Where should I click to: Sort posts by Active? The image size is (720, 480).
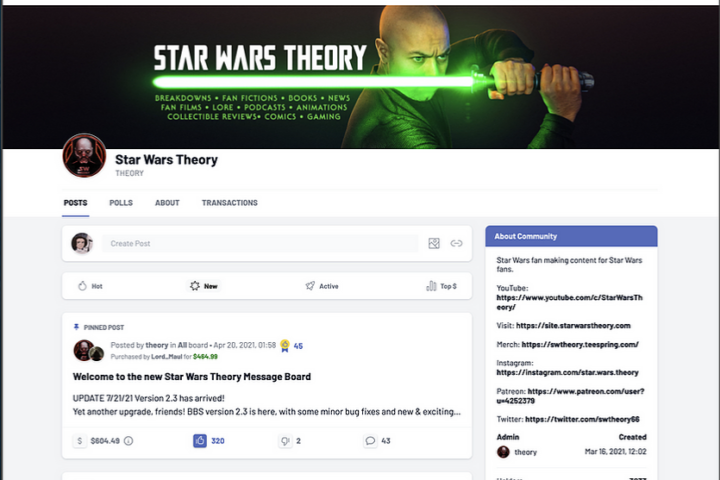322,286
